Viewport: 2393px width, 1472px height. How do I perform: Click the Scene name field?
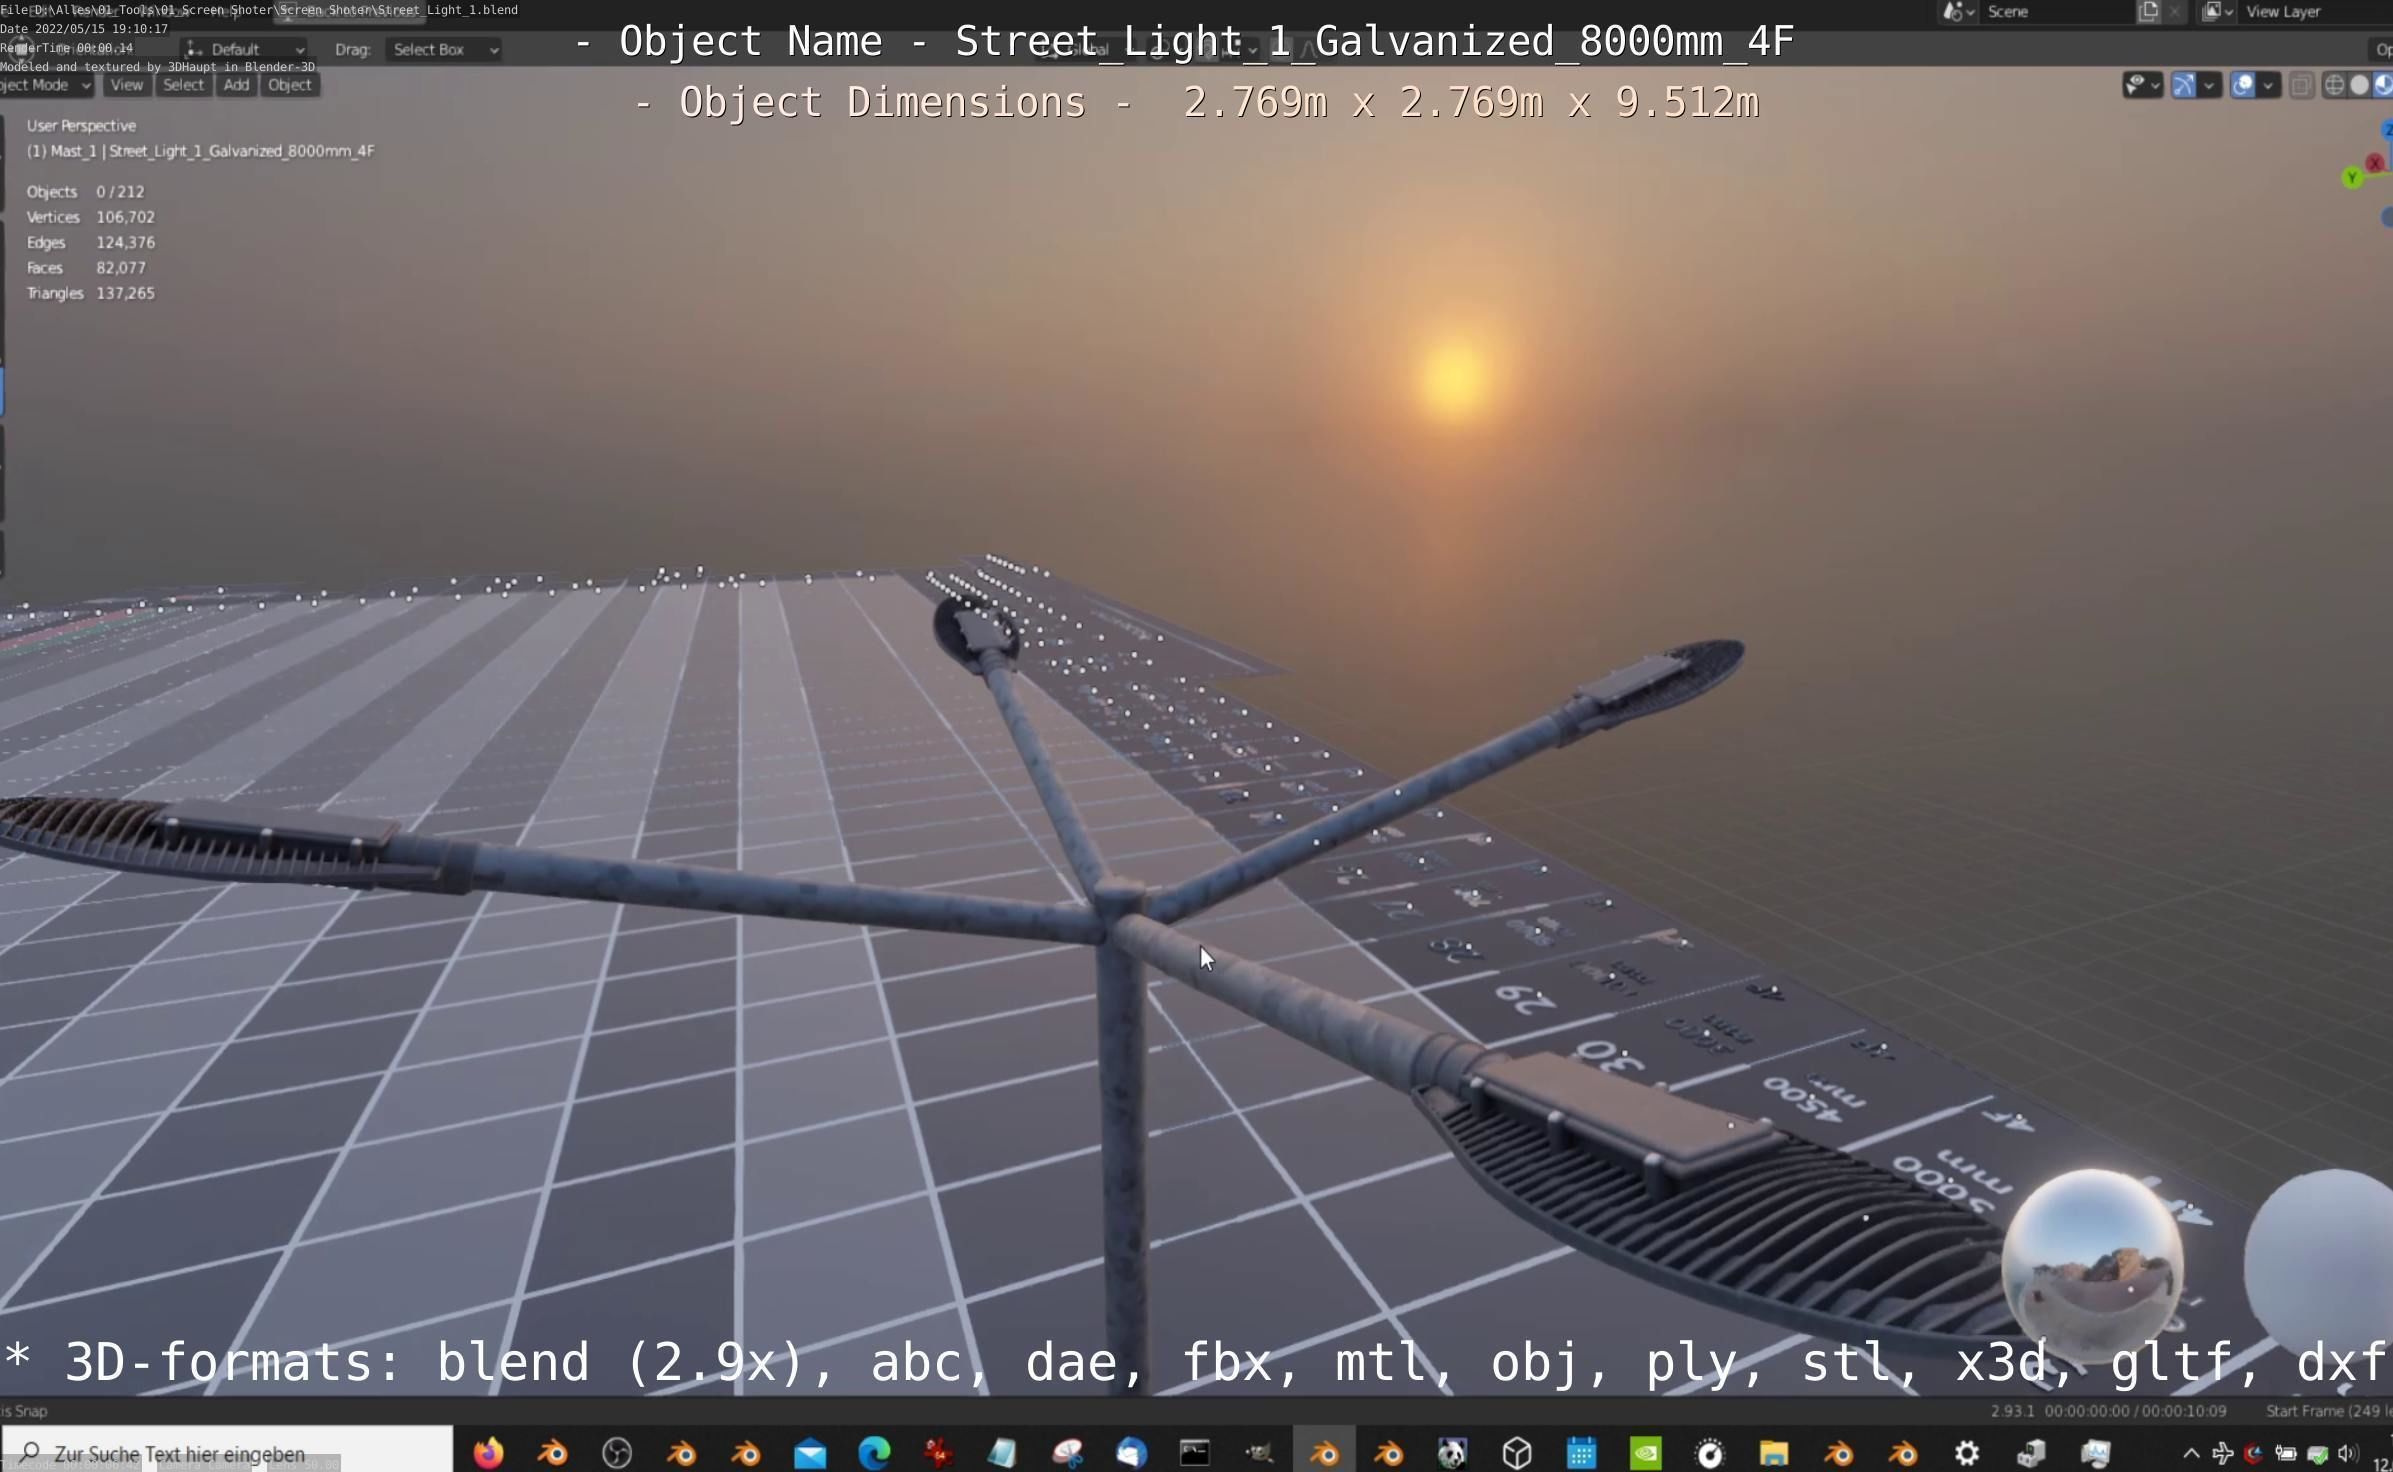tap(2056, 12)
